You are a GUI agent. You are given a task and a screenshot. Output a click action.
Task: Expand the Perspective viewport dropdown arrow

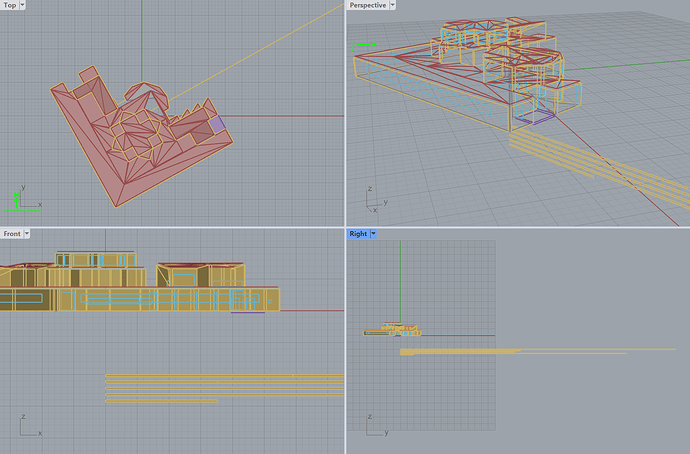[x=393, y=5]
